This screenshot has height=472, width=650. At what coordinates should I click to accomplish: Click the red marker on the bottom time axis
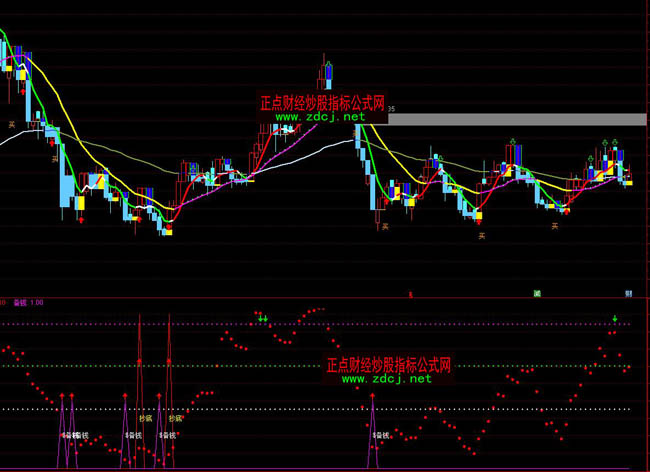coord(412,294)
